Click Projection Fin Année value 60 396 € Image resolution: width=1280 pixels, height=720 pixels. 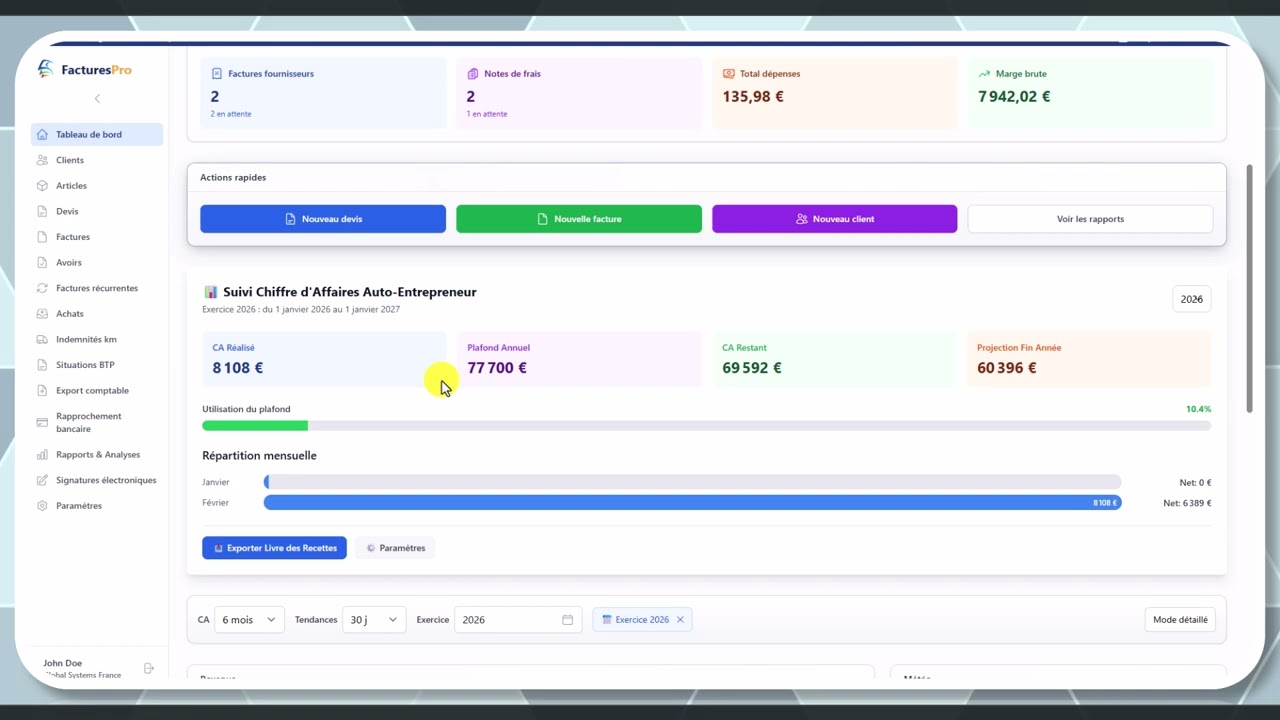tap(1007, 368)
